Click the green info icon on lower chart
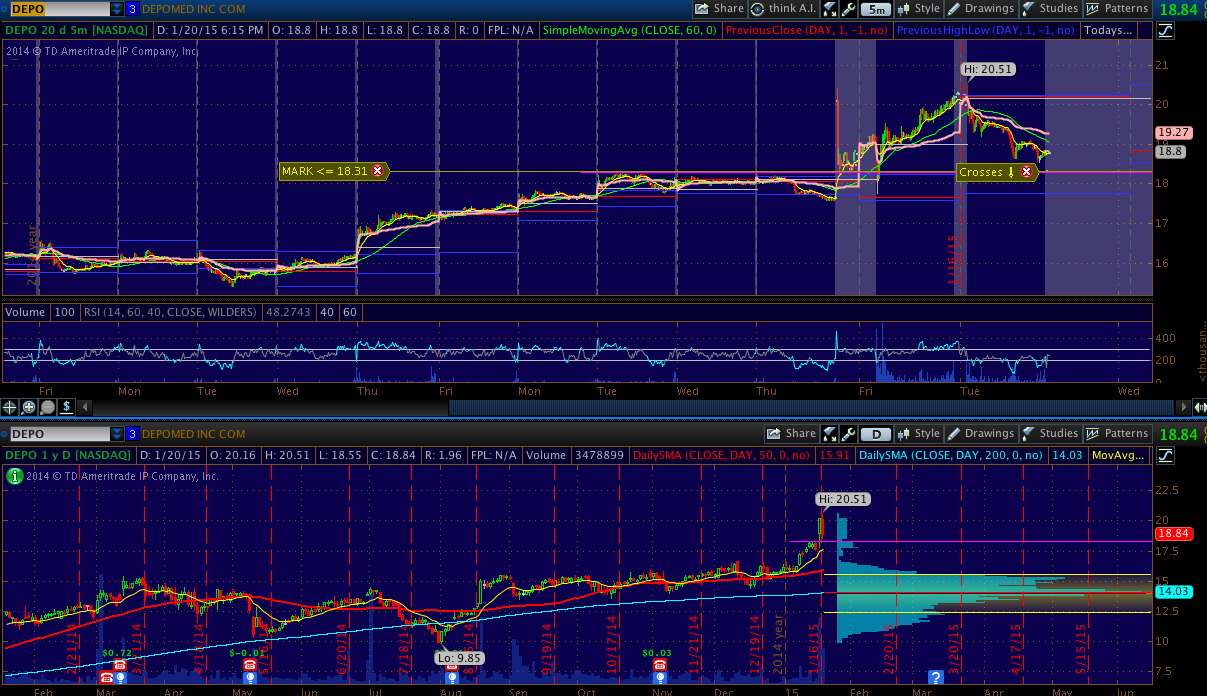 (x=13, y=476)
